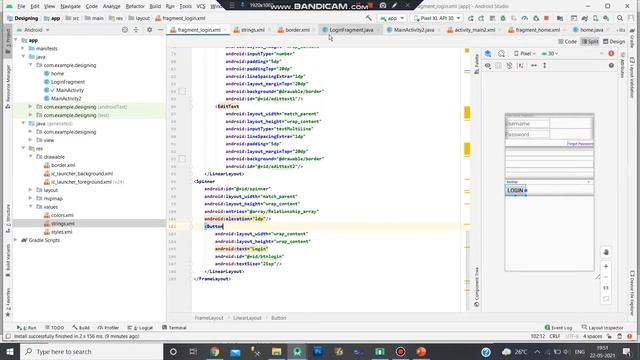Open the API 30 dropdown in preview
The image size is (640, 360).
tap(550, 53)
